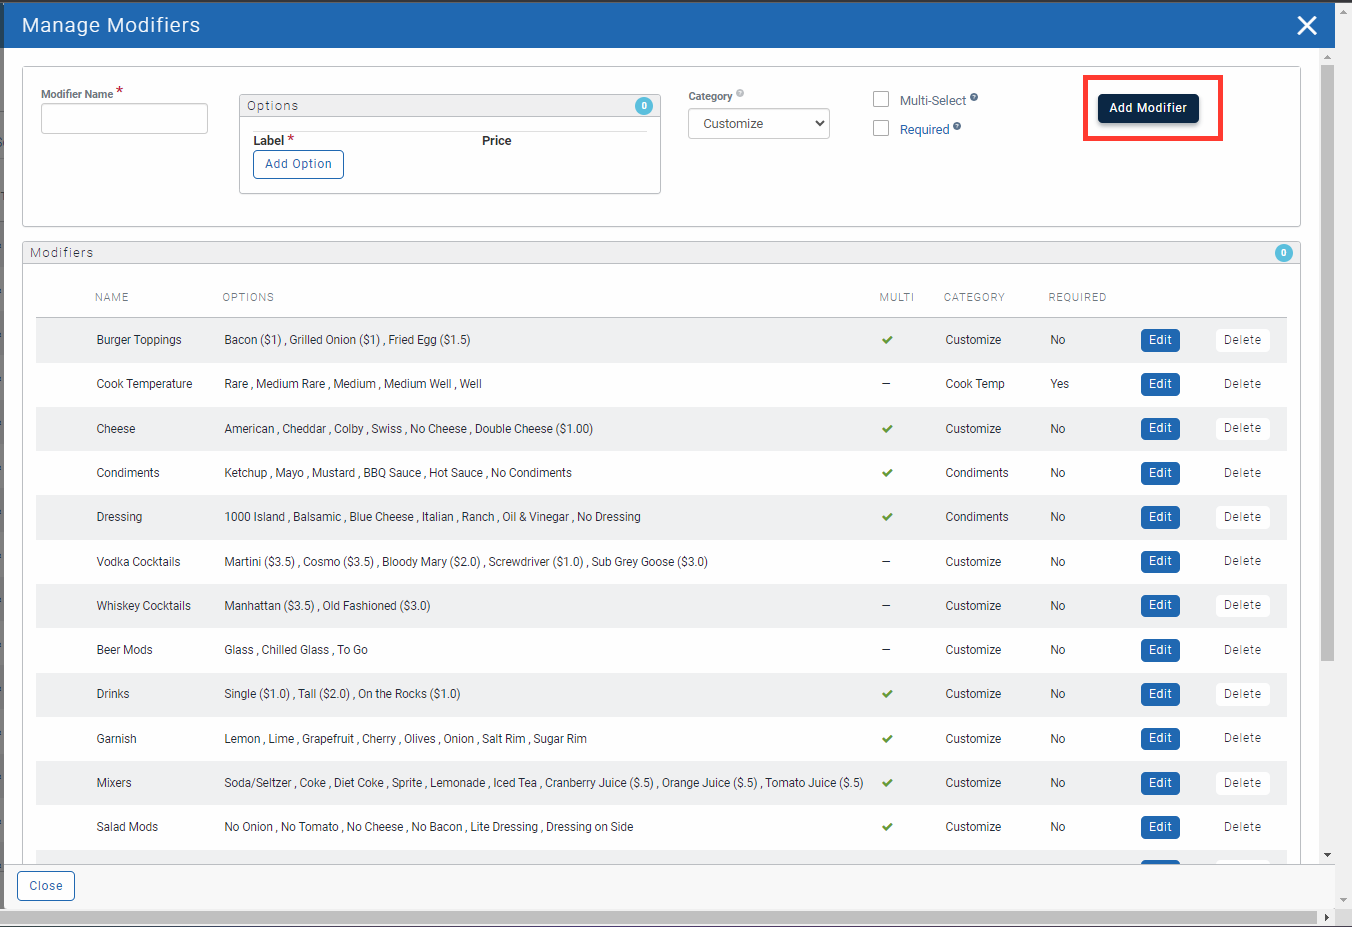Viewport: 1352px width, 927px height.
Task: Click the Add Modifier button
Action: [x=1147, y=108]
